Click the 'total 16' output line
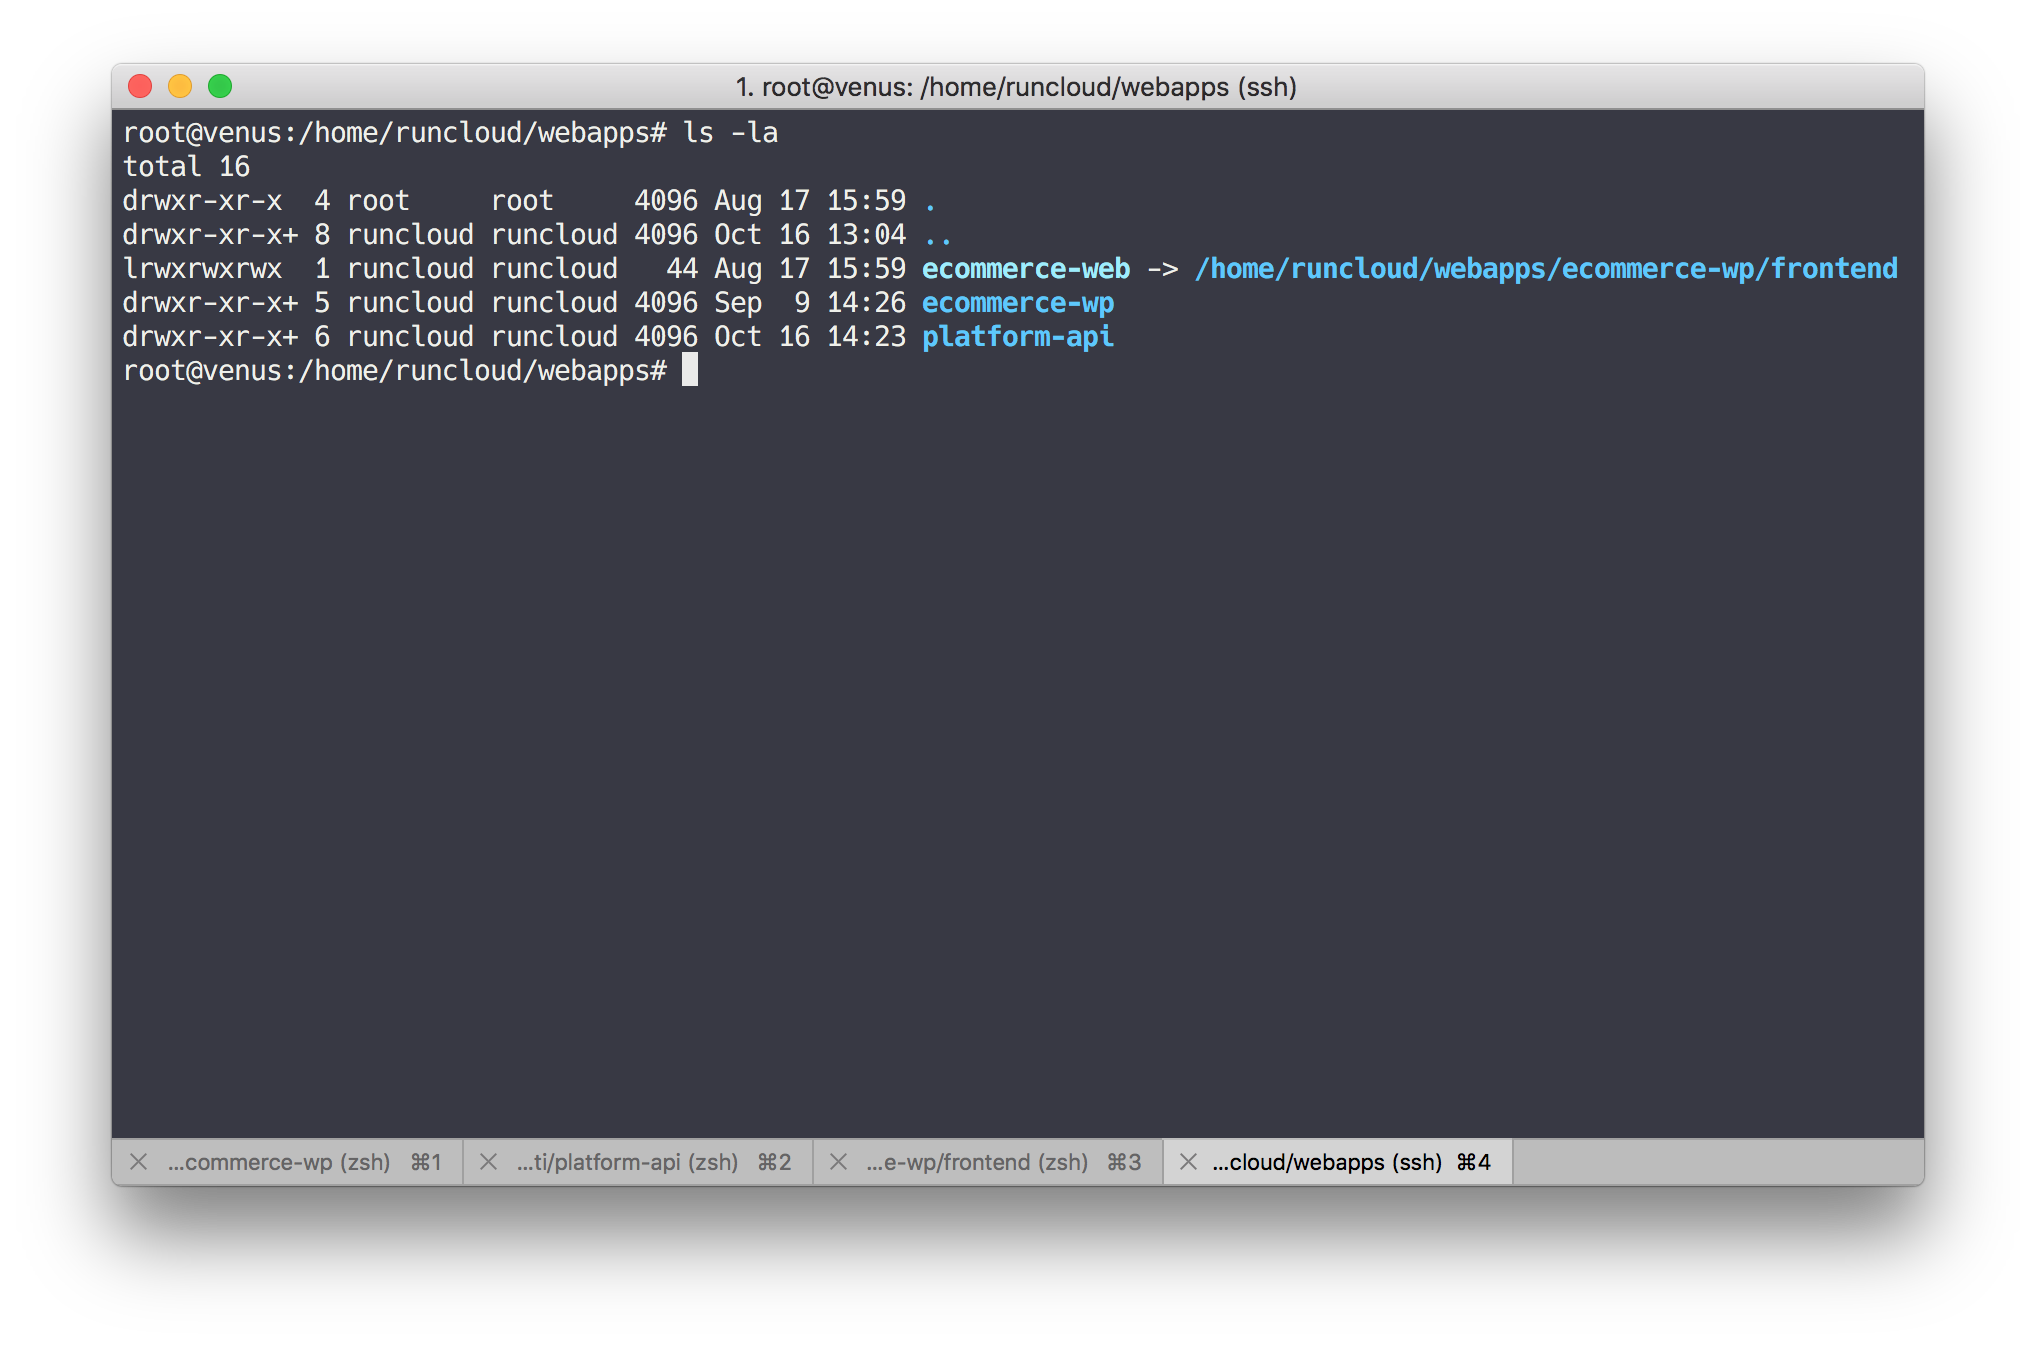The height and width of the screenshot is (1346, 2036). [x=186, y=167]
